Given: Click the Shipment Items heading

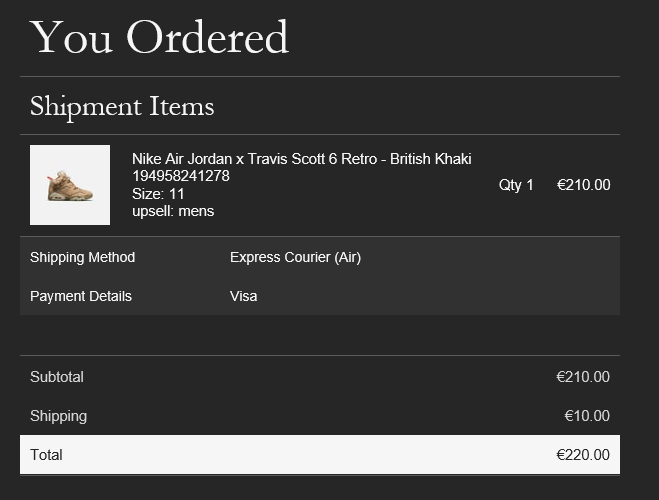Looking at the screenshot, I should 122,107.
